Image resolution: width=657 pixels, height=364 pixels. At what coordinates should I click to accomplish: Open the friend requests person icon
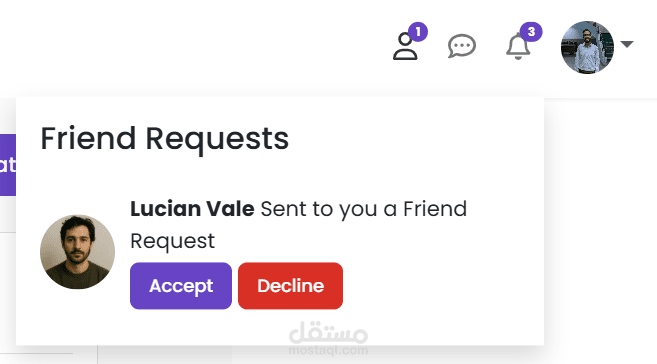point(405,46)
